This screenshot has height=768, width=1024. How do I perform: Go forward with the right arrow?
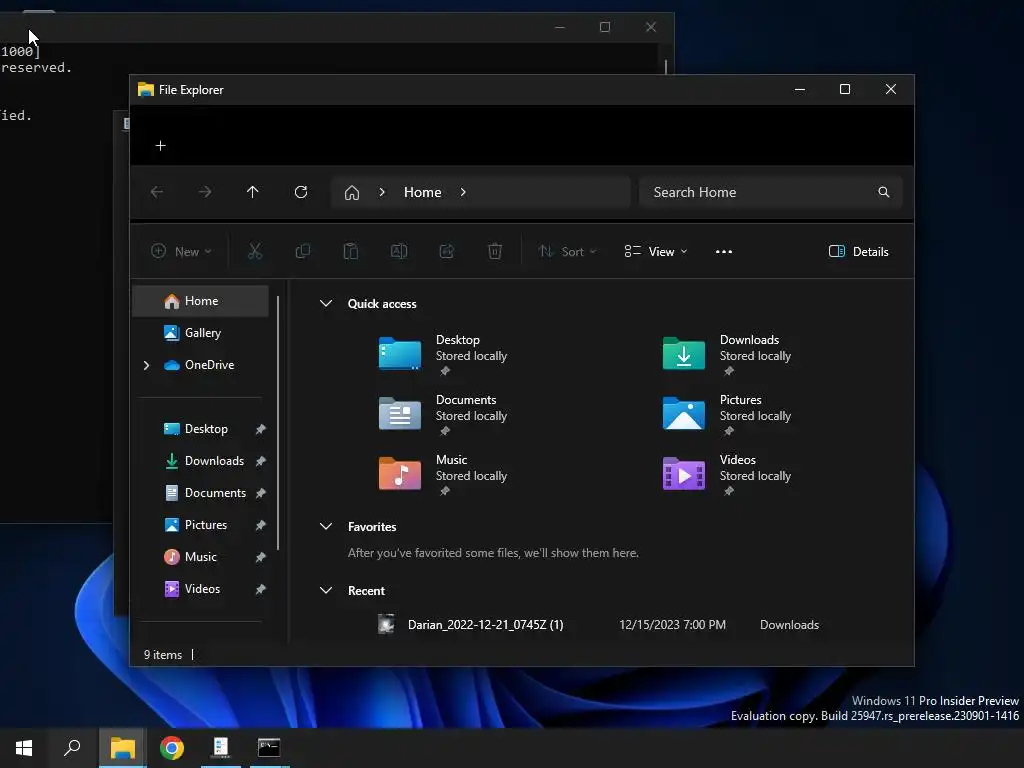[x=205, y=192]
